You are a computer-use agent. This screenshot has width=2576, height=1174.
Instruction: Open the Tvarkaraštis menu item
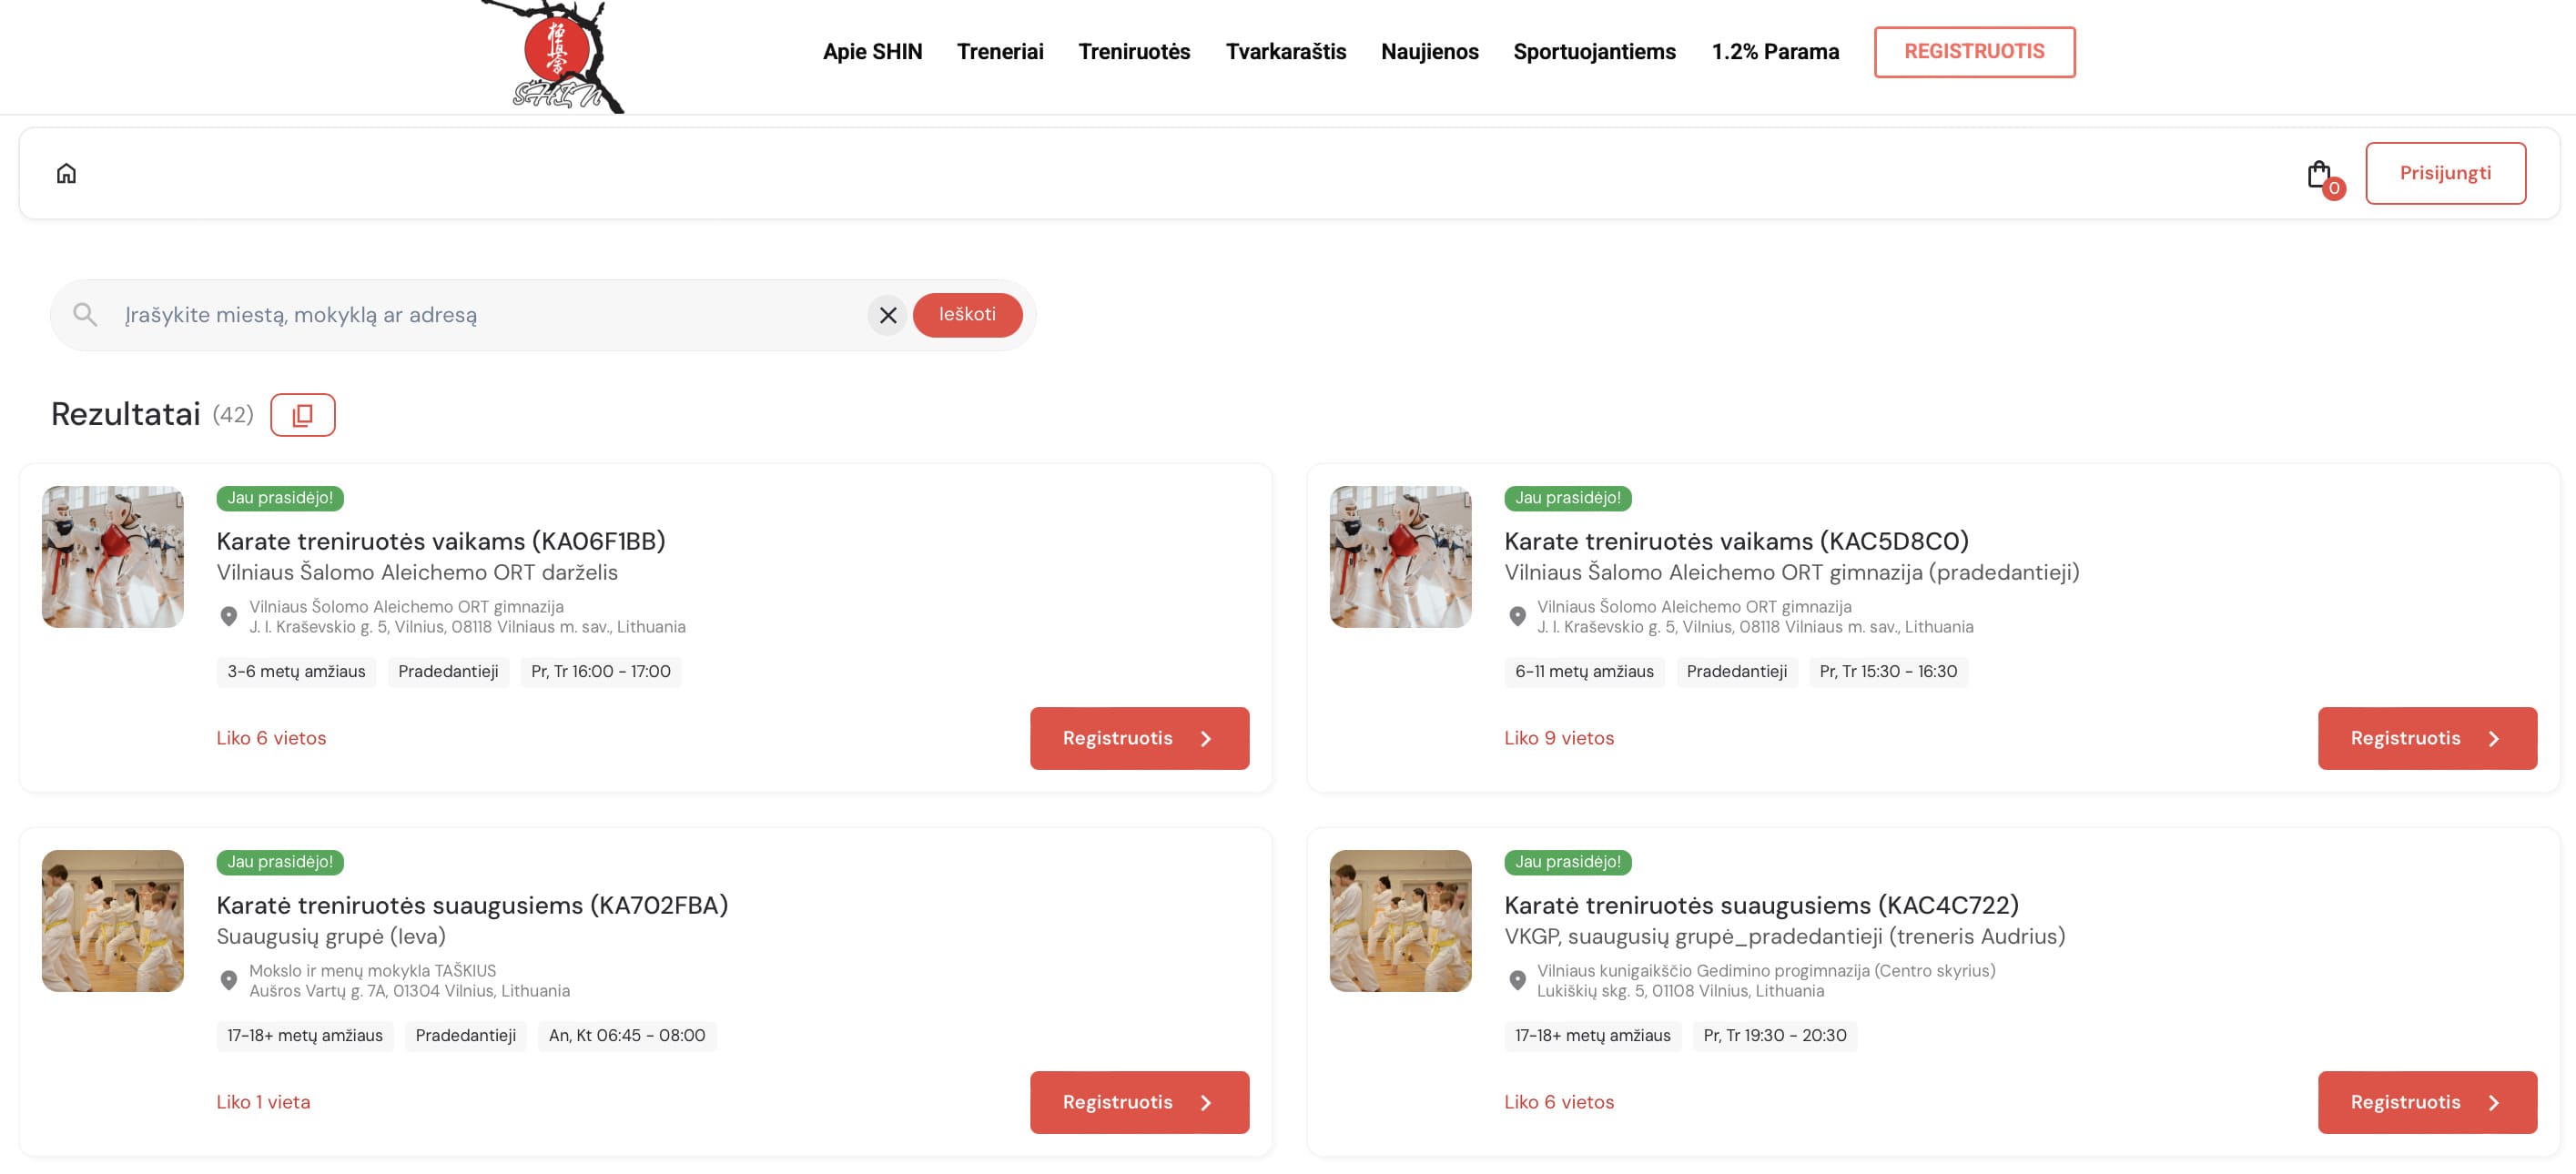click(1287, 52)
